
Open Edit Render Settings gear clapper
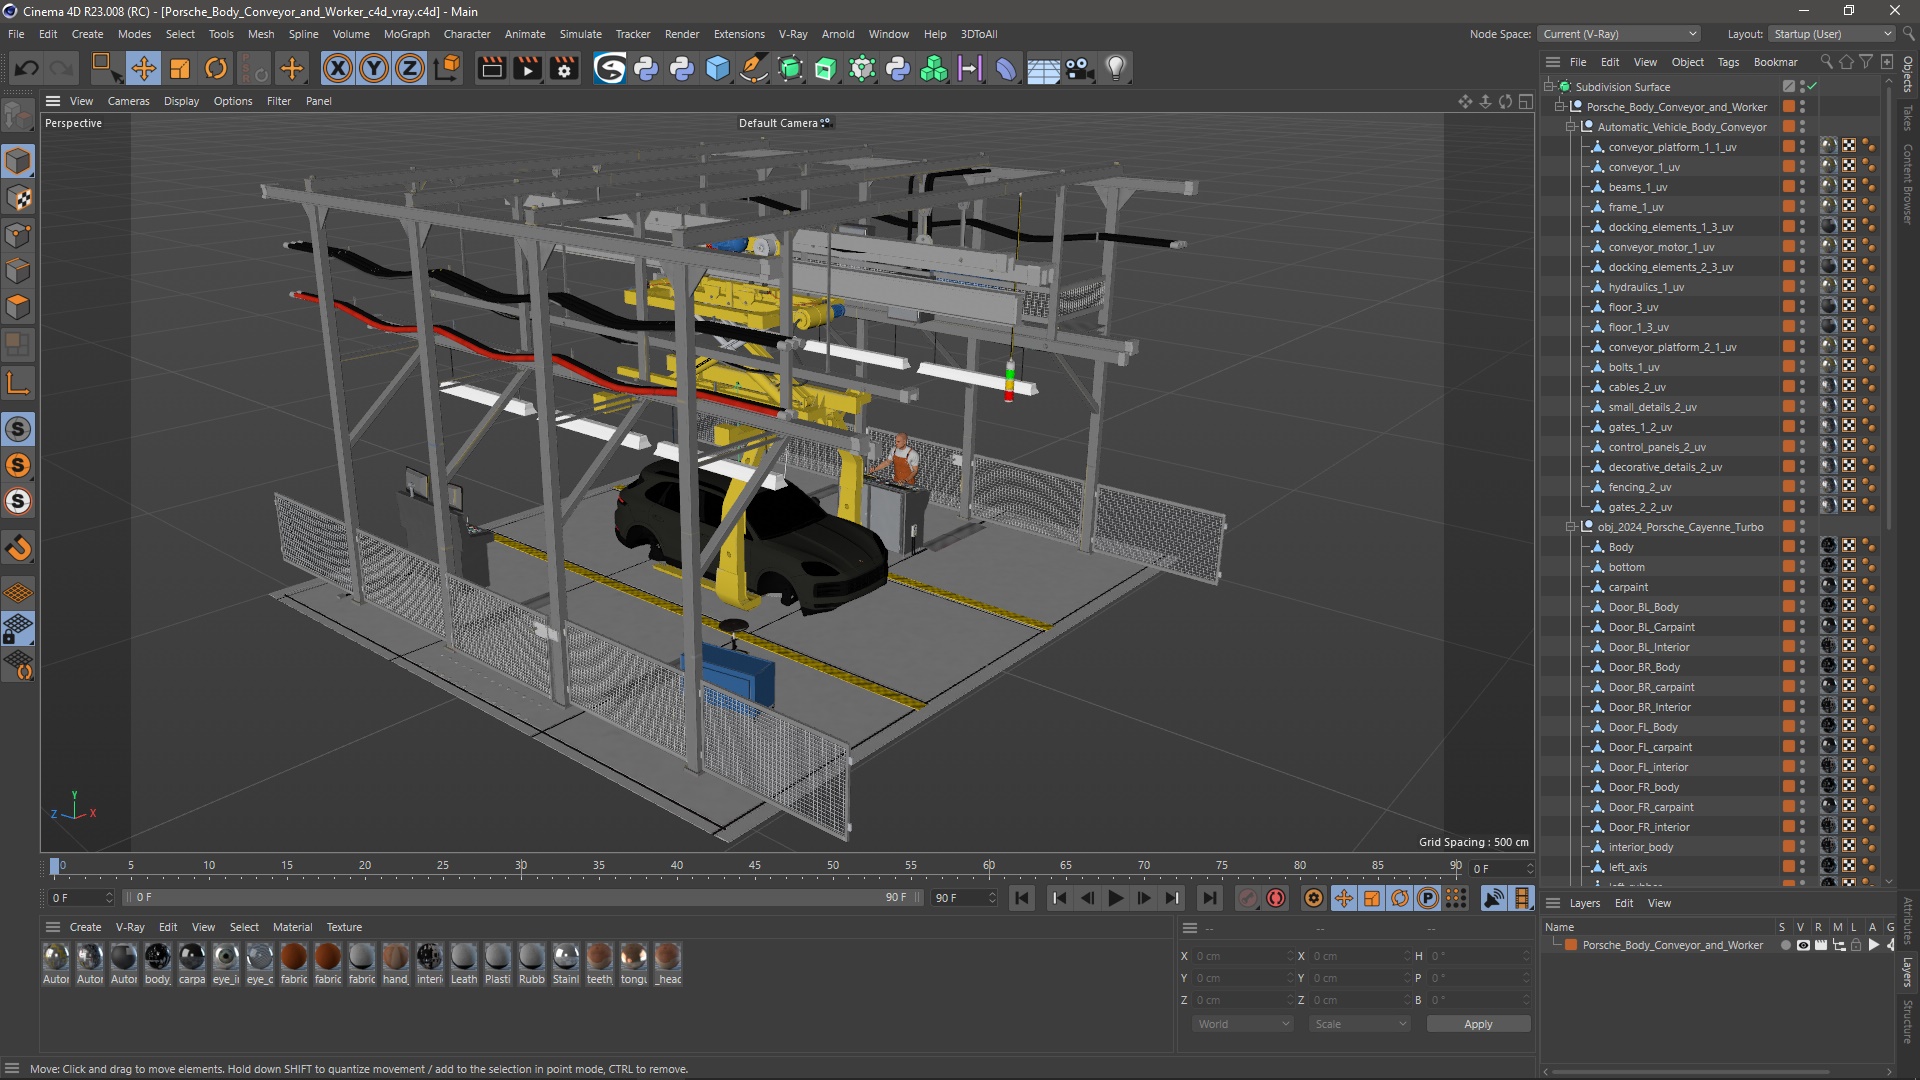click(565, 68)
